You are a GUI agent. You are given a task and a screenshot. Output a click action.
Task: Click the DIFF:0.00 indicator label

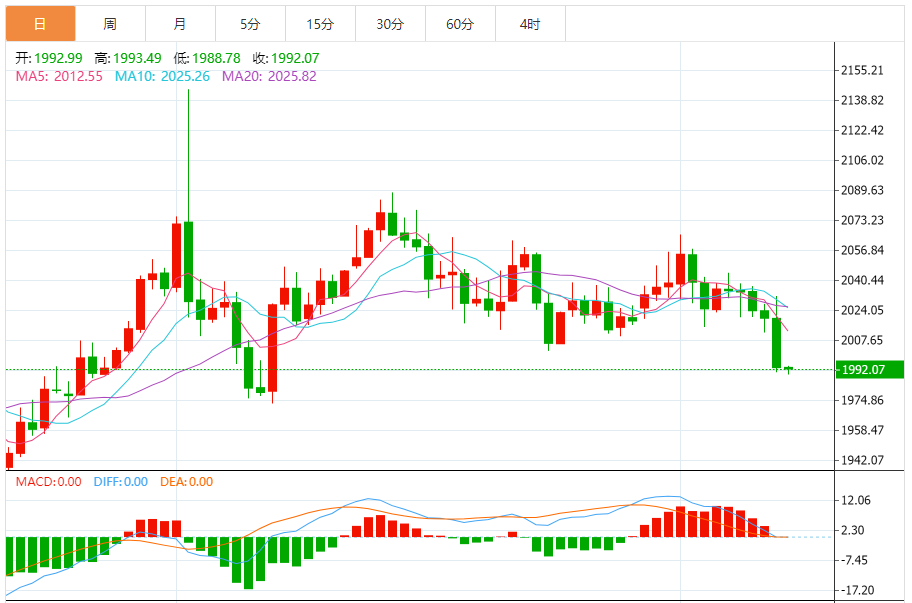(120, 481)
